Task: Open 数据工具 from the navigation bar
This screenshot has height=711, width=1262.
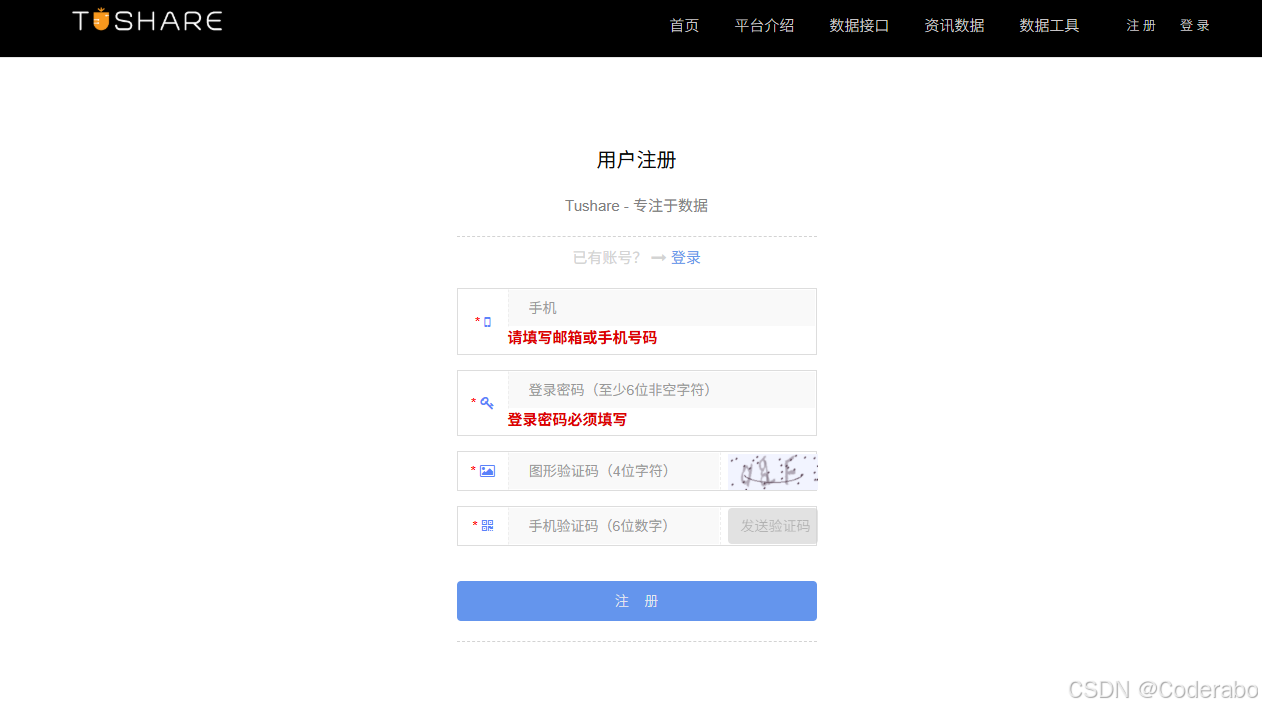Action: pos(1049,25)
